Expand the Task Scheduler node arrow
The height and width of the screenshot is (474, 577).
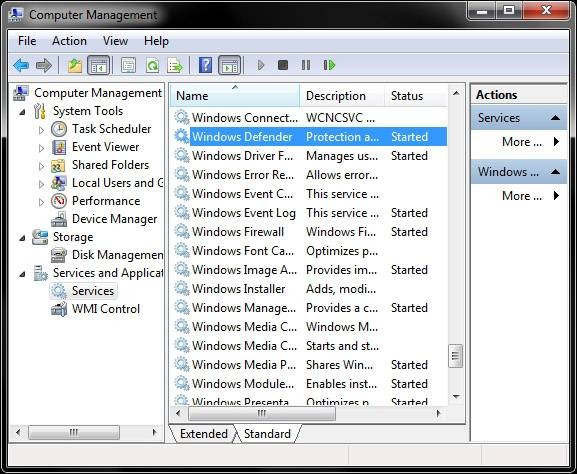pyautogui.click(x=41, y=130)
